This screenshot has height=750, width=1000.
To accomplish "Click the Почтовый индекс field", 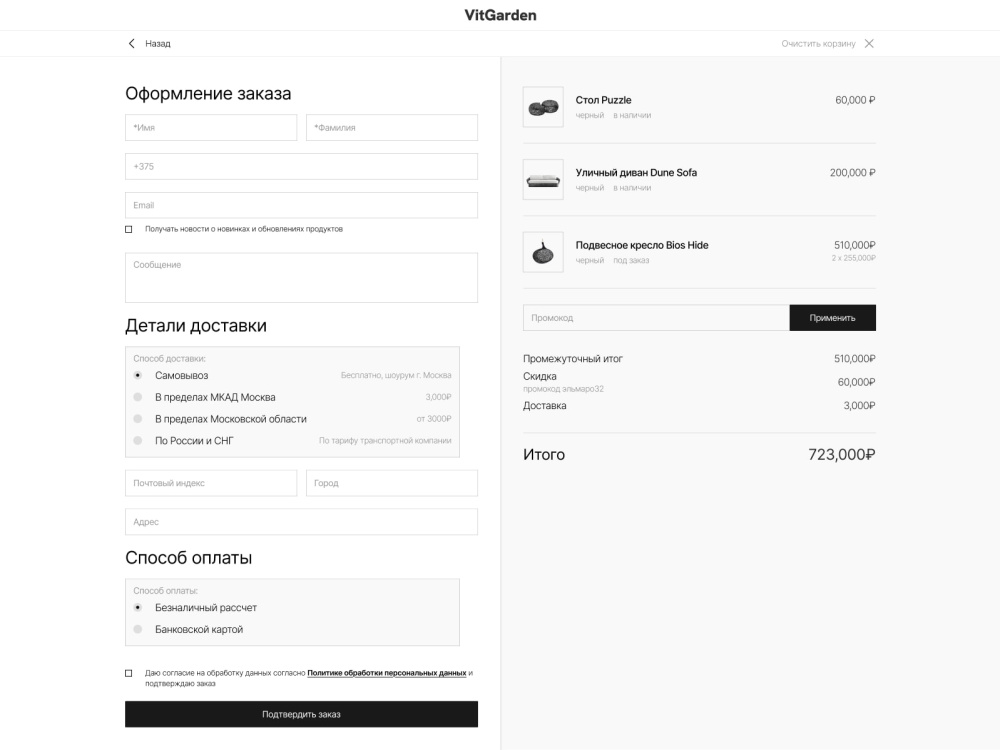I will point(211,483).
